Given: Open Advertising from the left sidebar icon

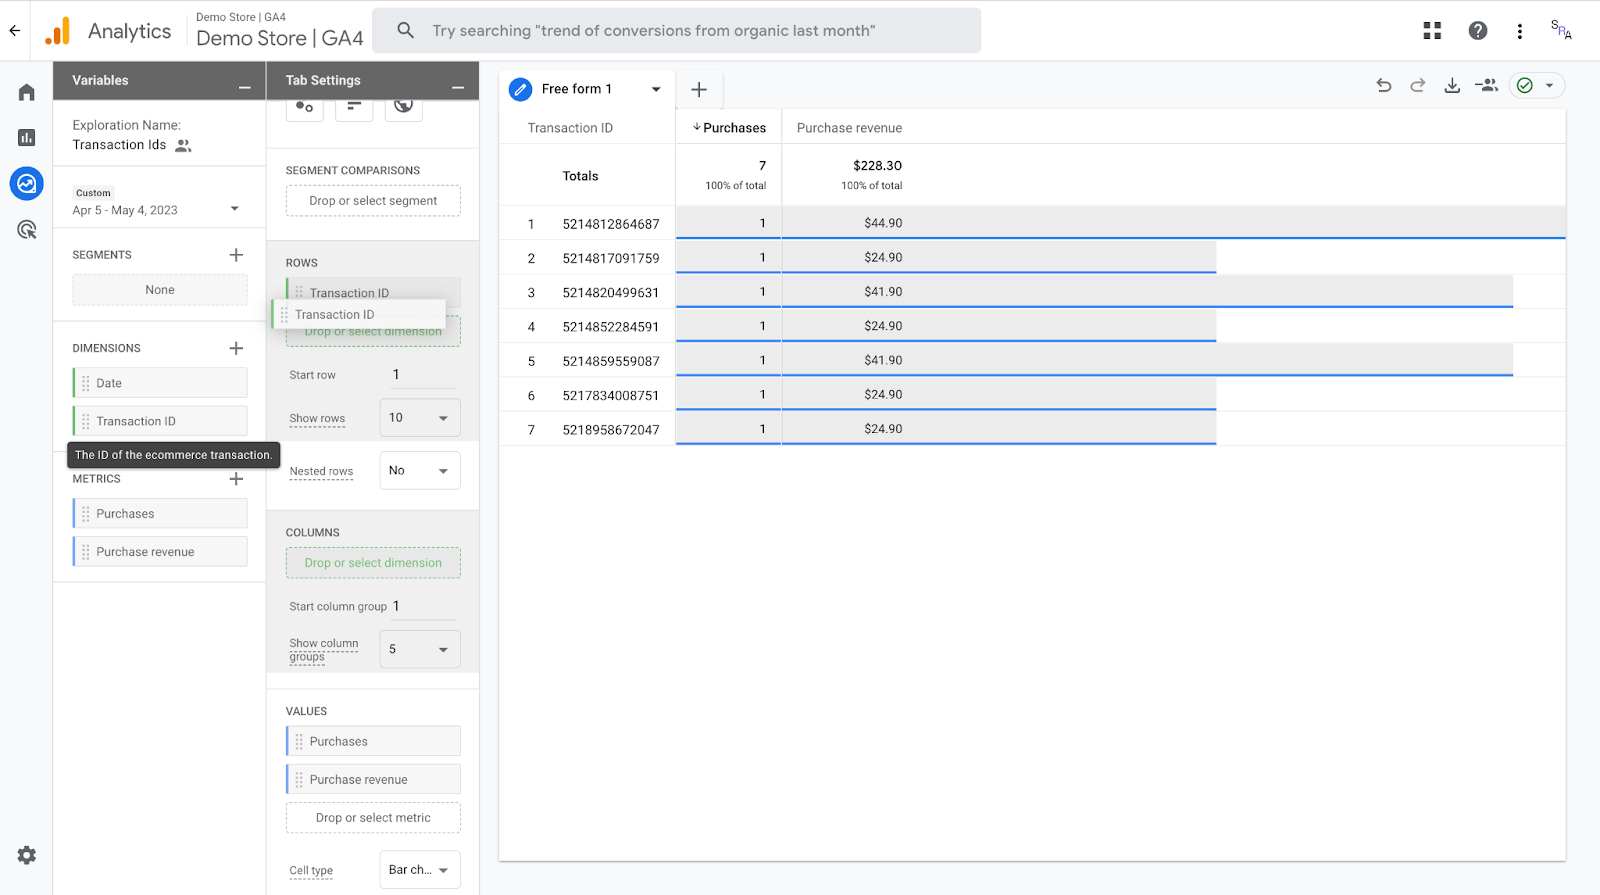Looking at the screenshot, I should pyautogui.click(x=27, y=230).
